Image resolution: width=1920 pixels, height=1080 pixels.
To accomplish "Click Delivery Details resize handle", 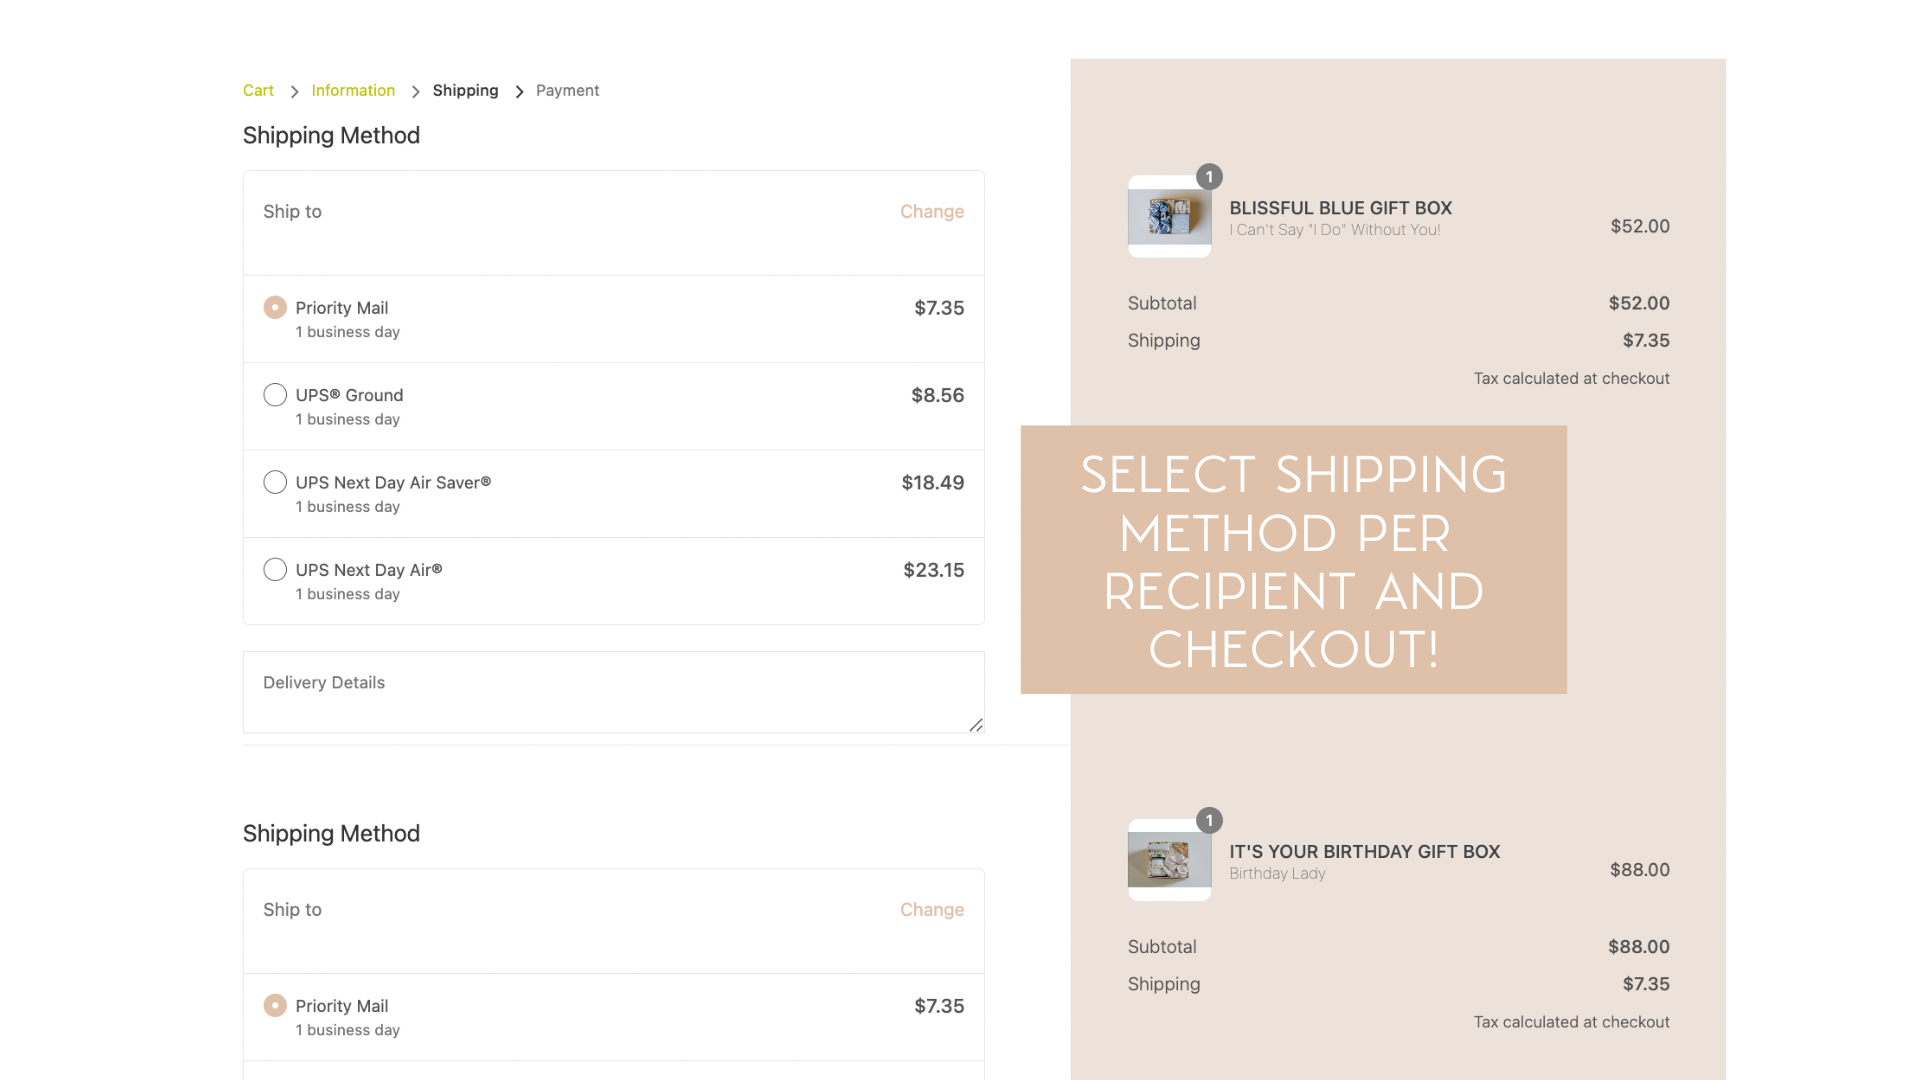I will [976, 725].
